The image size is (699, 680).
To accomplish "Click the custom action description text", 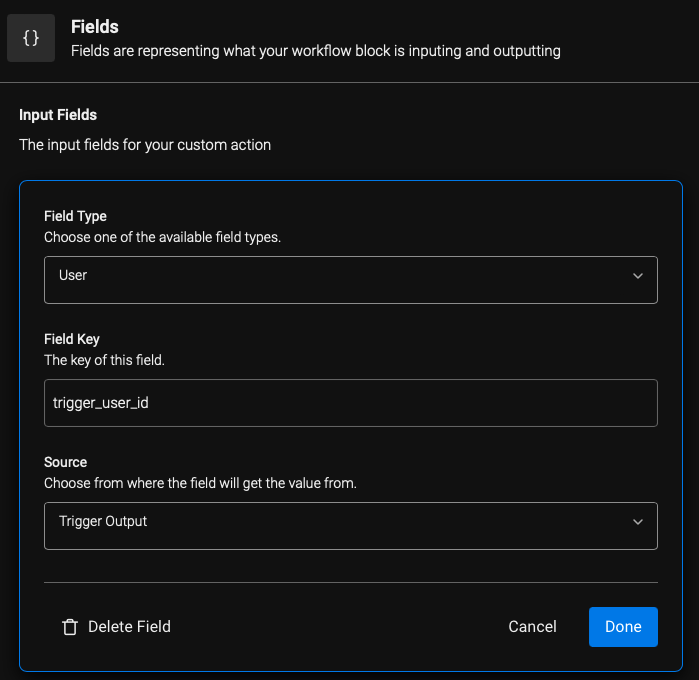I will click(145, 145).
